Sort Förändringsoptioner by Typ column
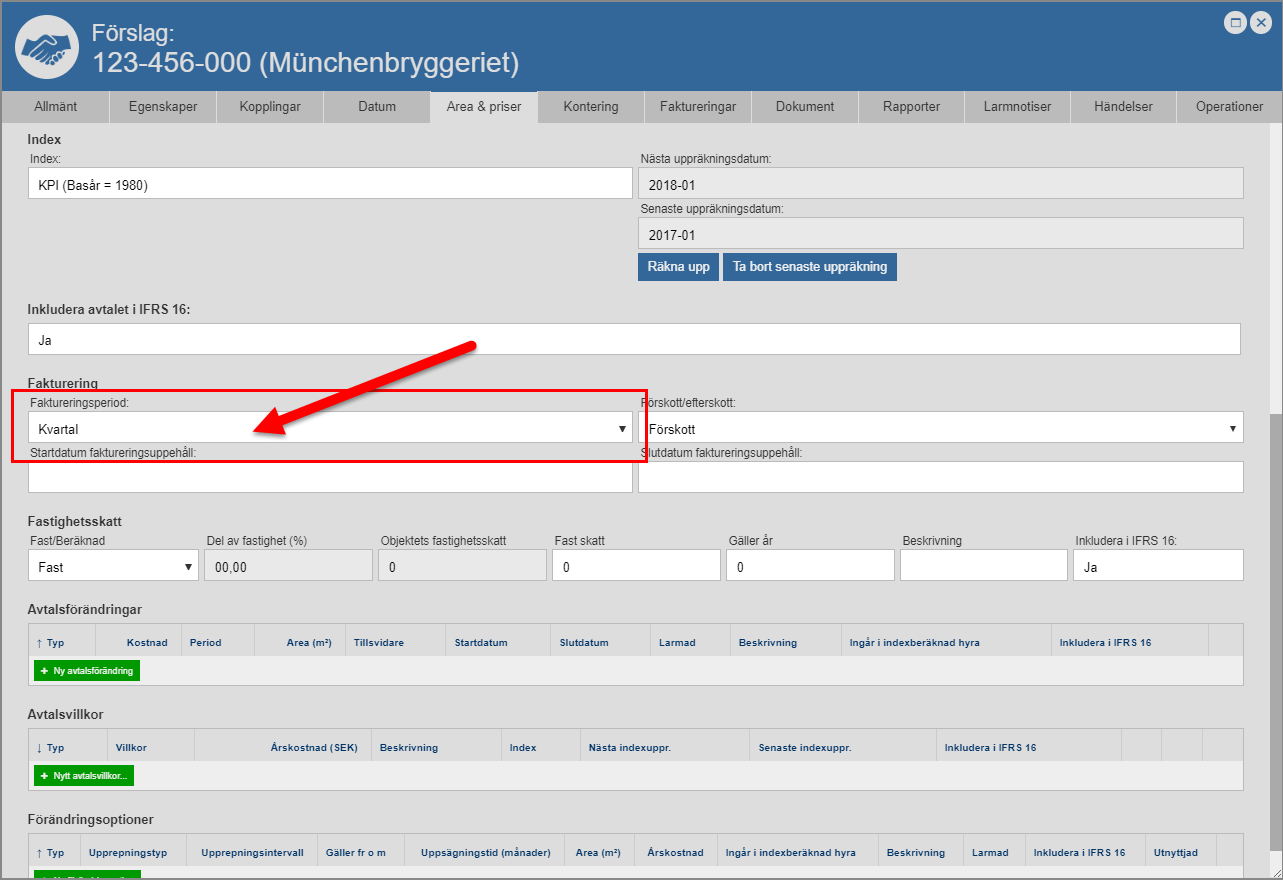 tap(49, 853)
